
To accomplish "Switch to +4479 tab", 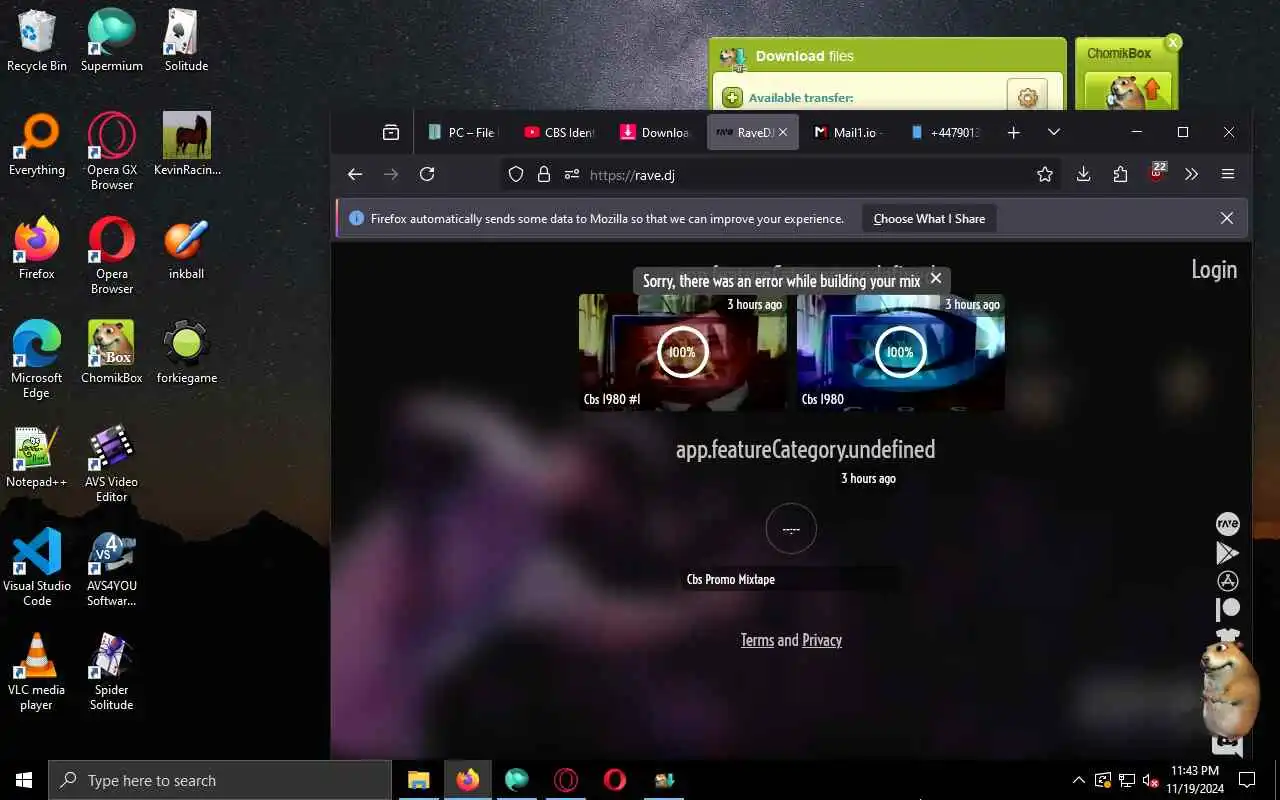I will click(x=945, y=132).
